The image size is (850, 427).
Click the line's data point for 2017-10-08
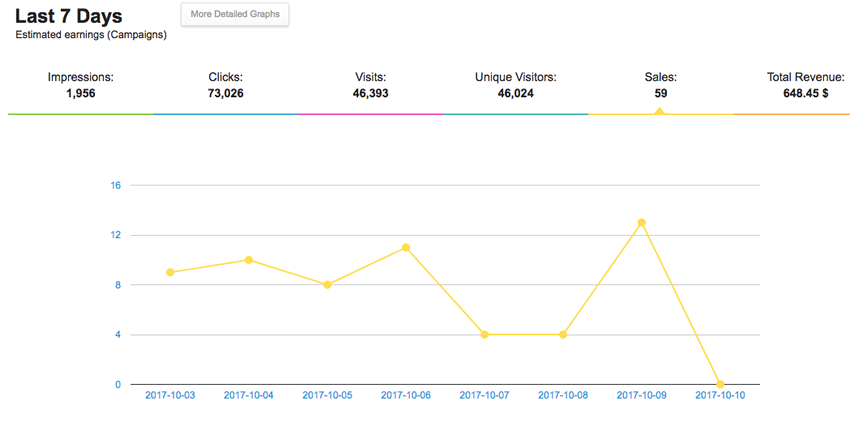point(563,335)
